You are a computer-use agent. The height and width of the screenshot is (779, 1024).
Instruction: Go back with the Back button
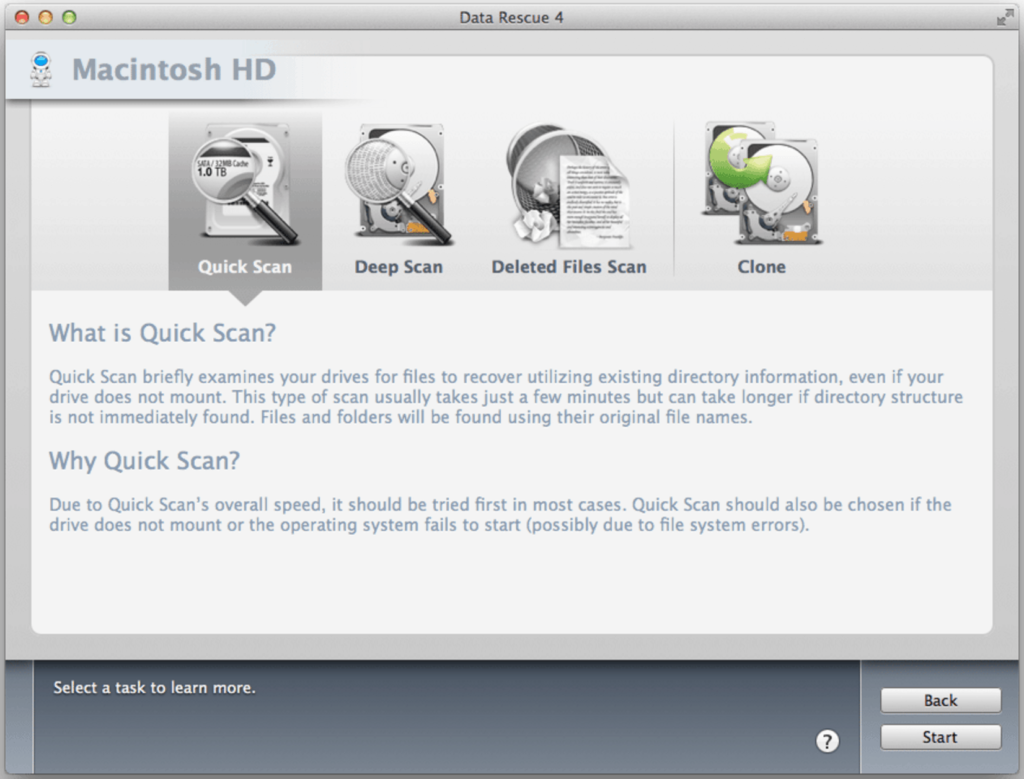(940, 701)
